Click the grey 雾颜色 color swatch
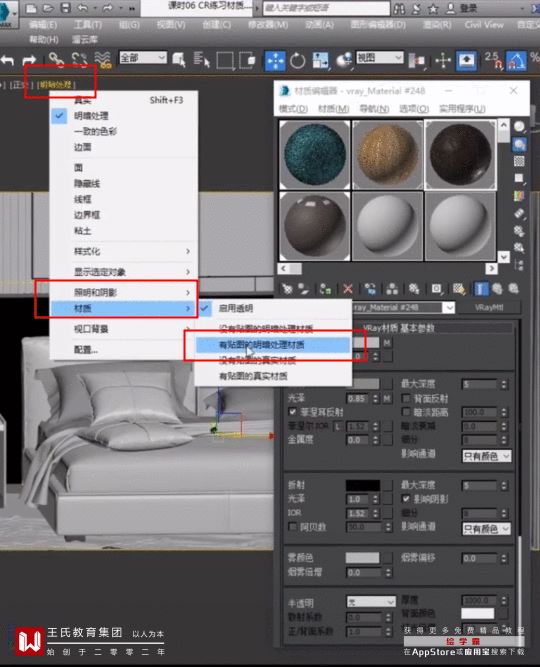The height and width of the screenshot is (667, 540). click(363, 557)
